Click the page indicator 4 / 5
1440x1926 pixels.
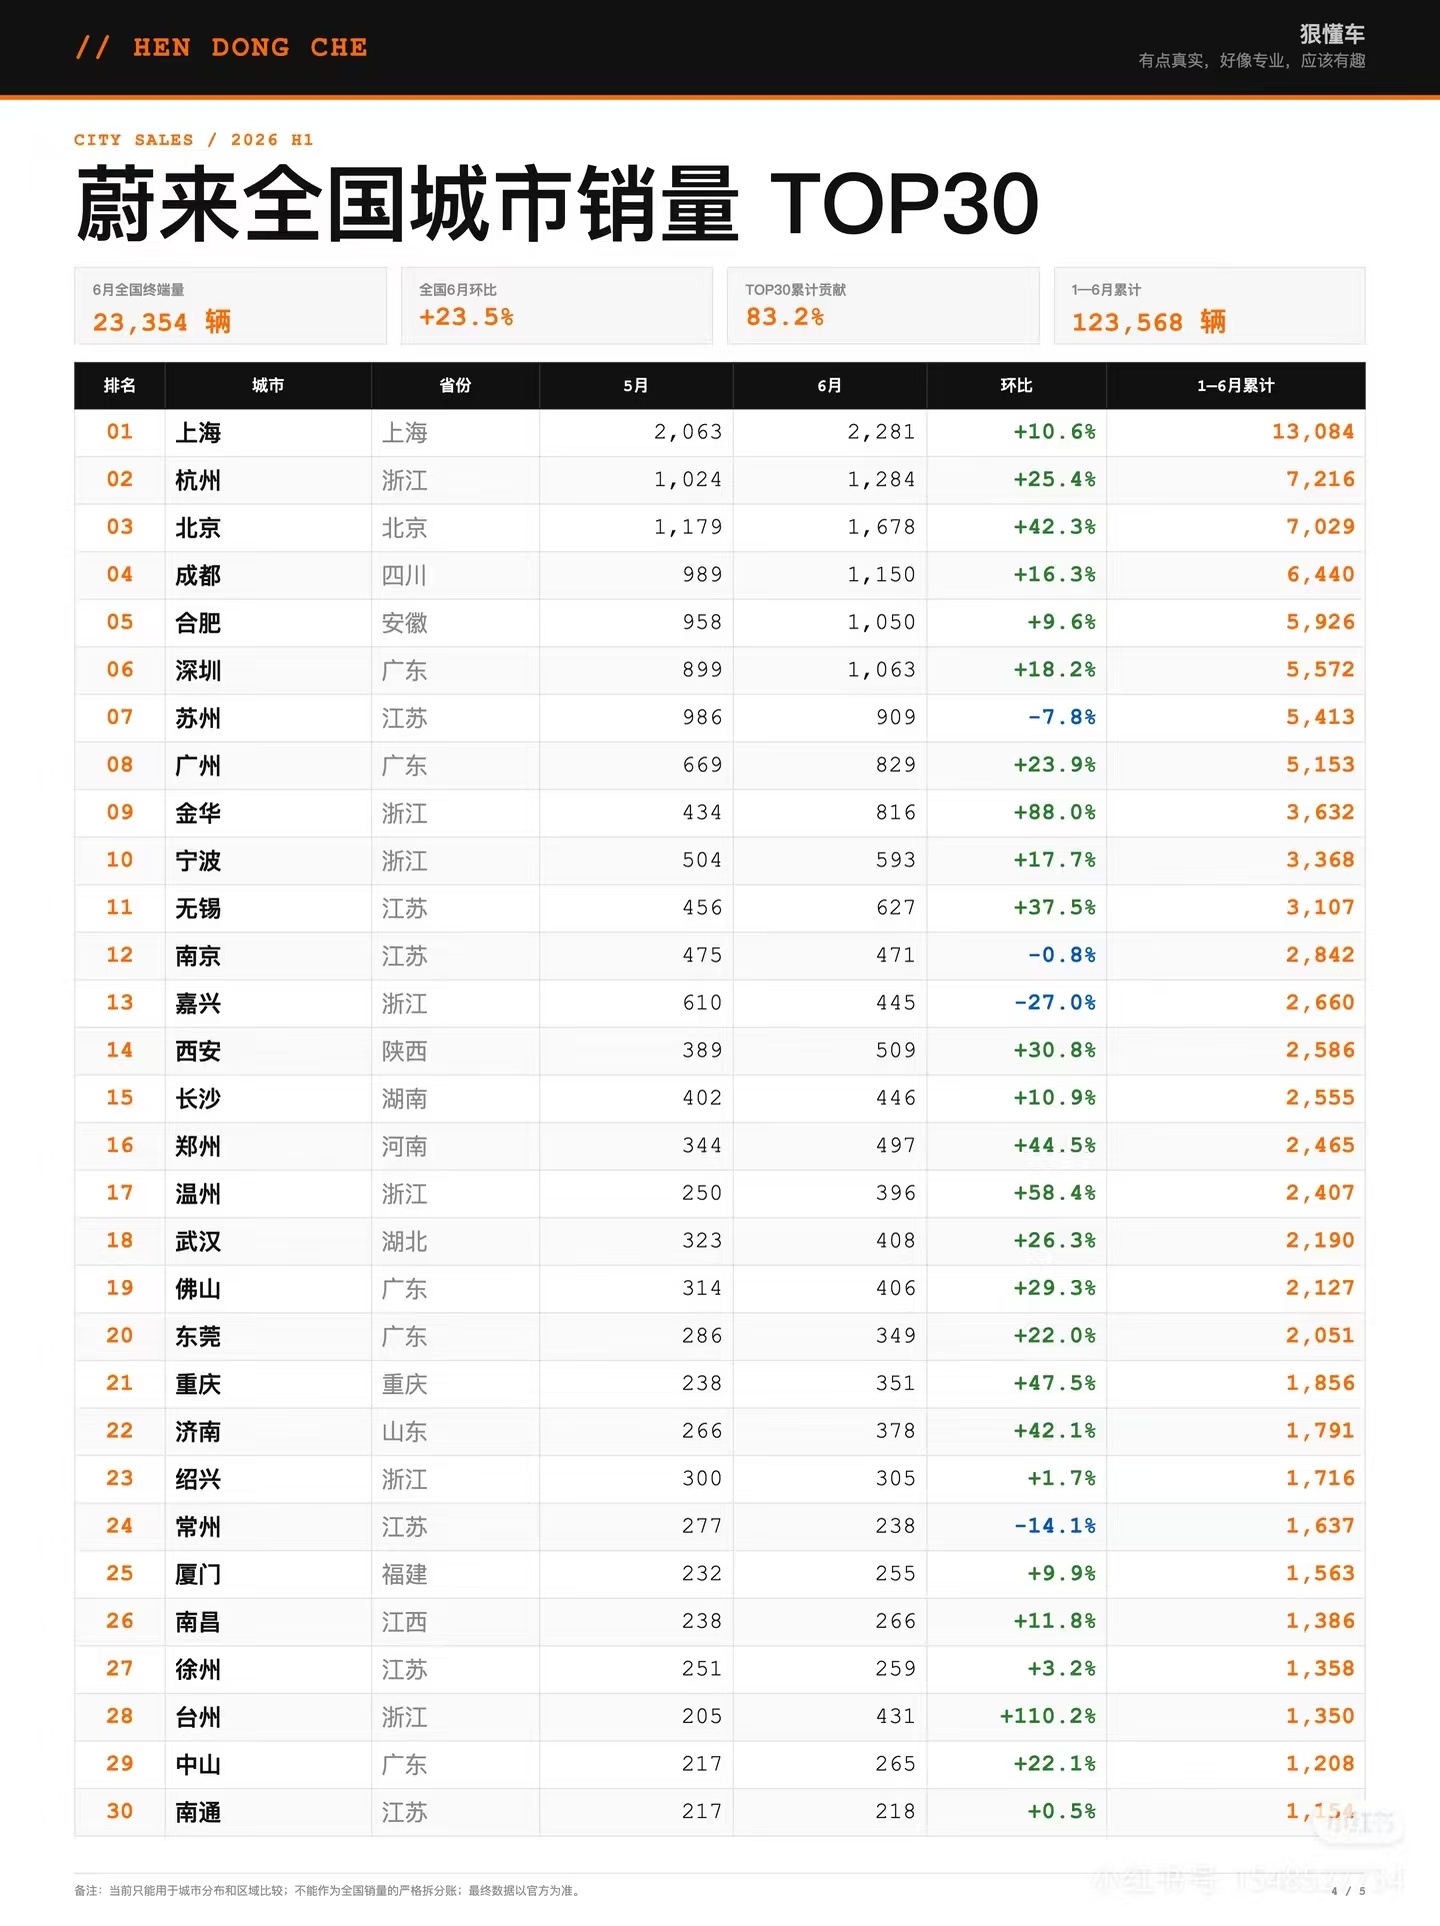[x=1348, y=1891]
